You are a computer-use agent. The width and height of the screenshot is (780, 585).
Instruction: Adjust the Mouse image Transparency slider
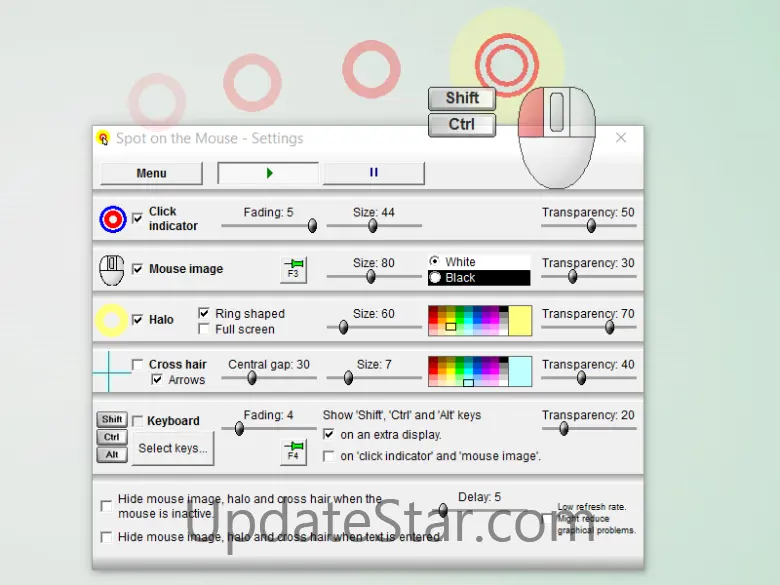click(x=588, y=276)
